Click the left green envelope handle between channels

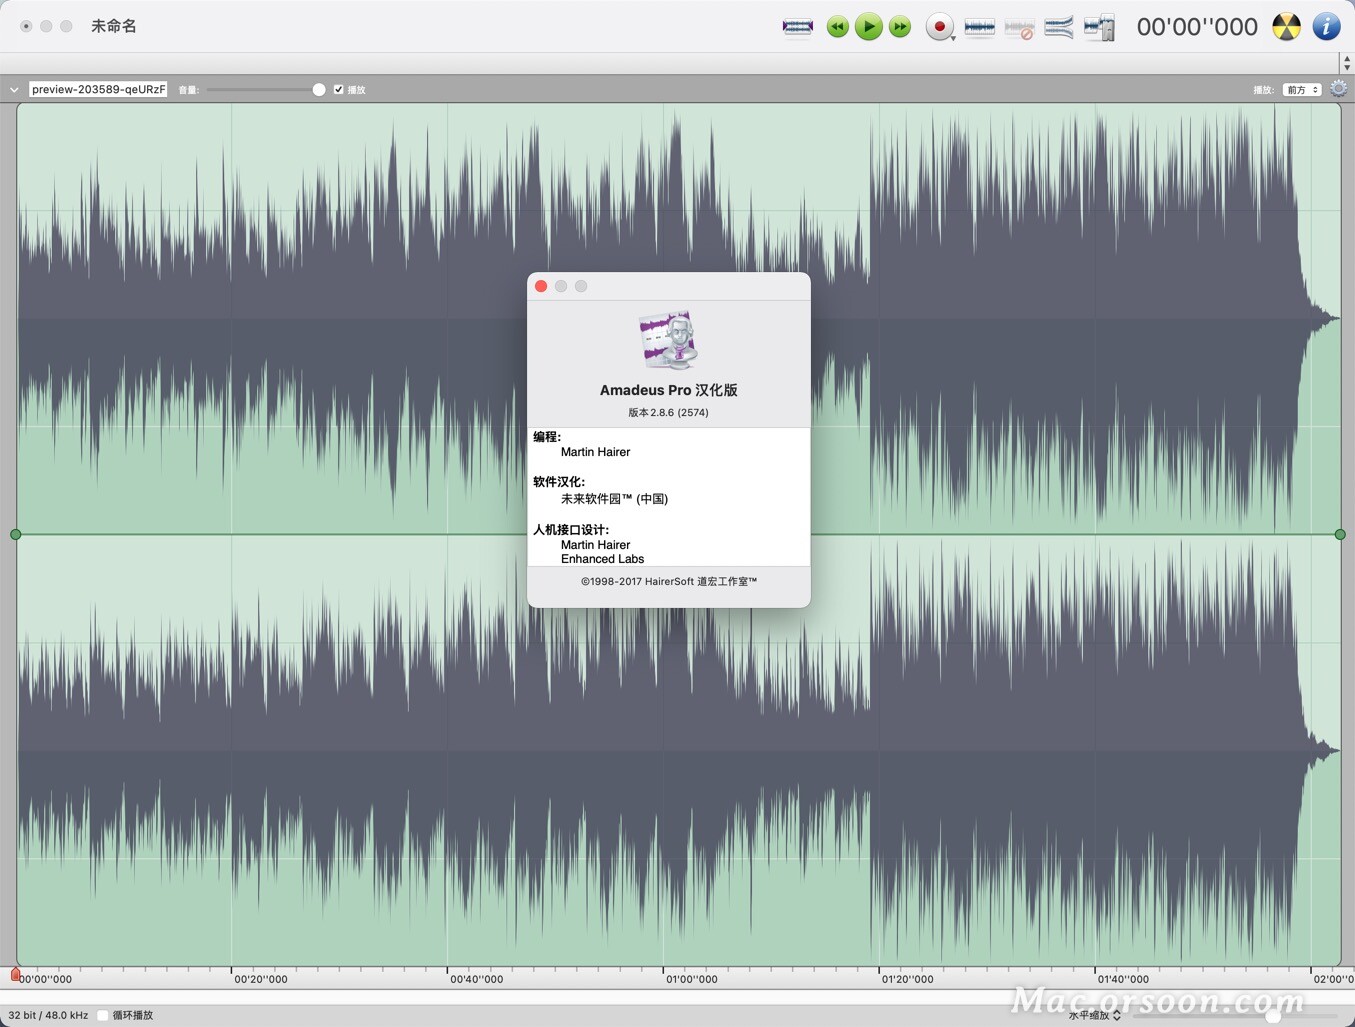click(x=16, y=535)
